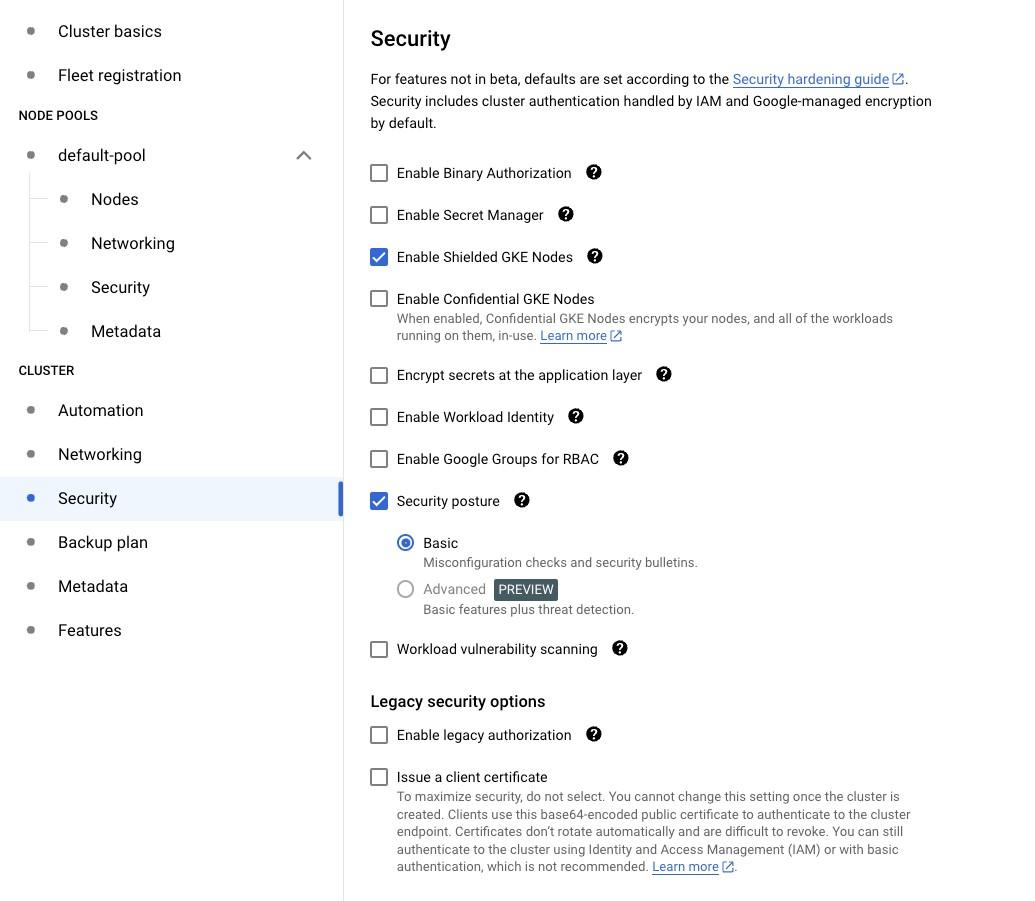The height and width of the screenshot is (901, 1035).
Task: Show help for Encrypt secrets at application layer
Action: (663, 374)
